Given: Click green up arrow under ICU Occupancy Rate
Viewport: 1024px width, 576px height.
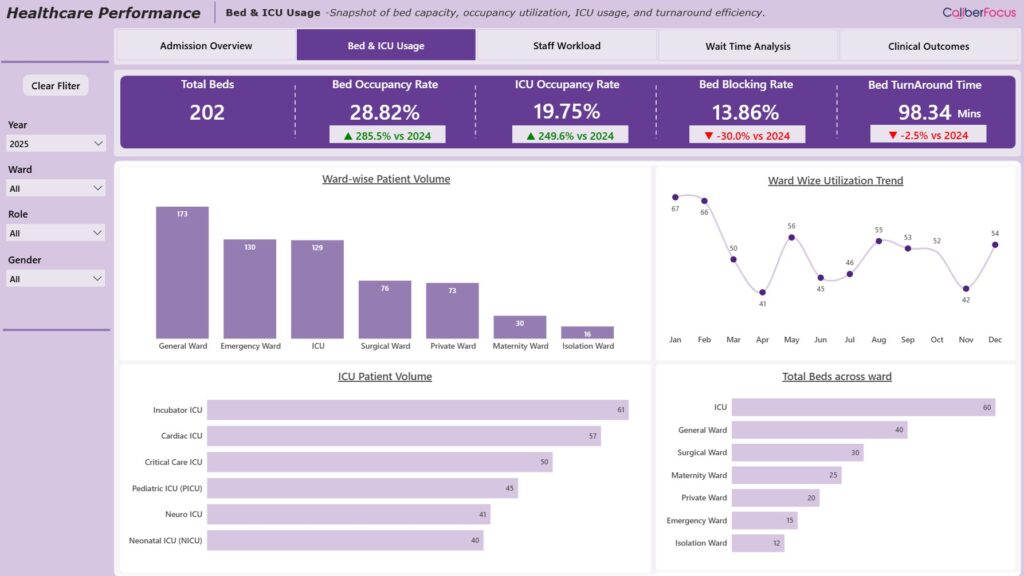Looking at the screenshot, I should coord(530,135).
